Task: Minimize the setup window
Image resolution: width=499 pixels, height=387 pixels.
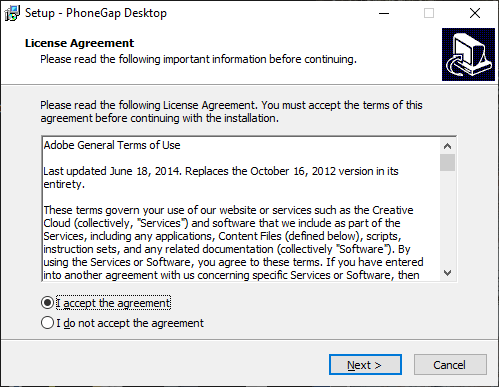Action: 384,13
